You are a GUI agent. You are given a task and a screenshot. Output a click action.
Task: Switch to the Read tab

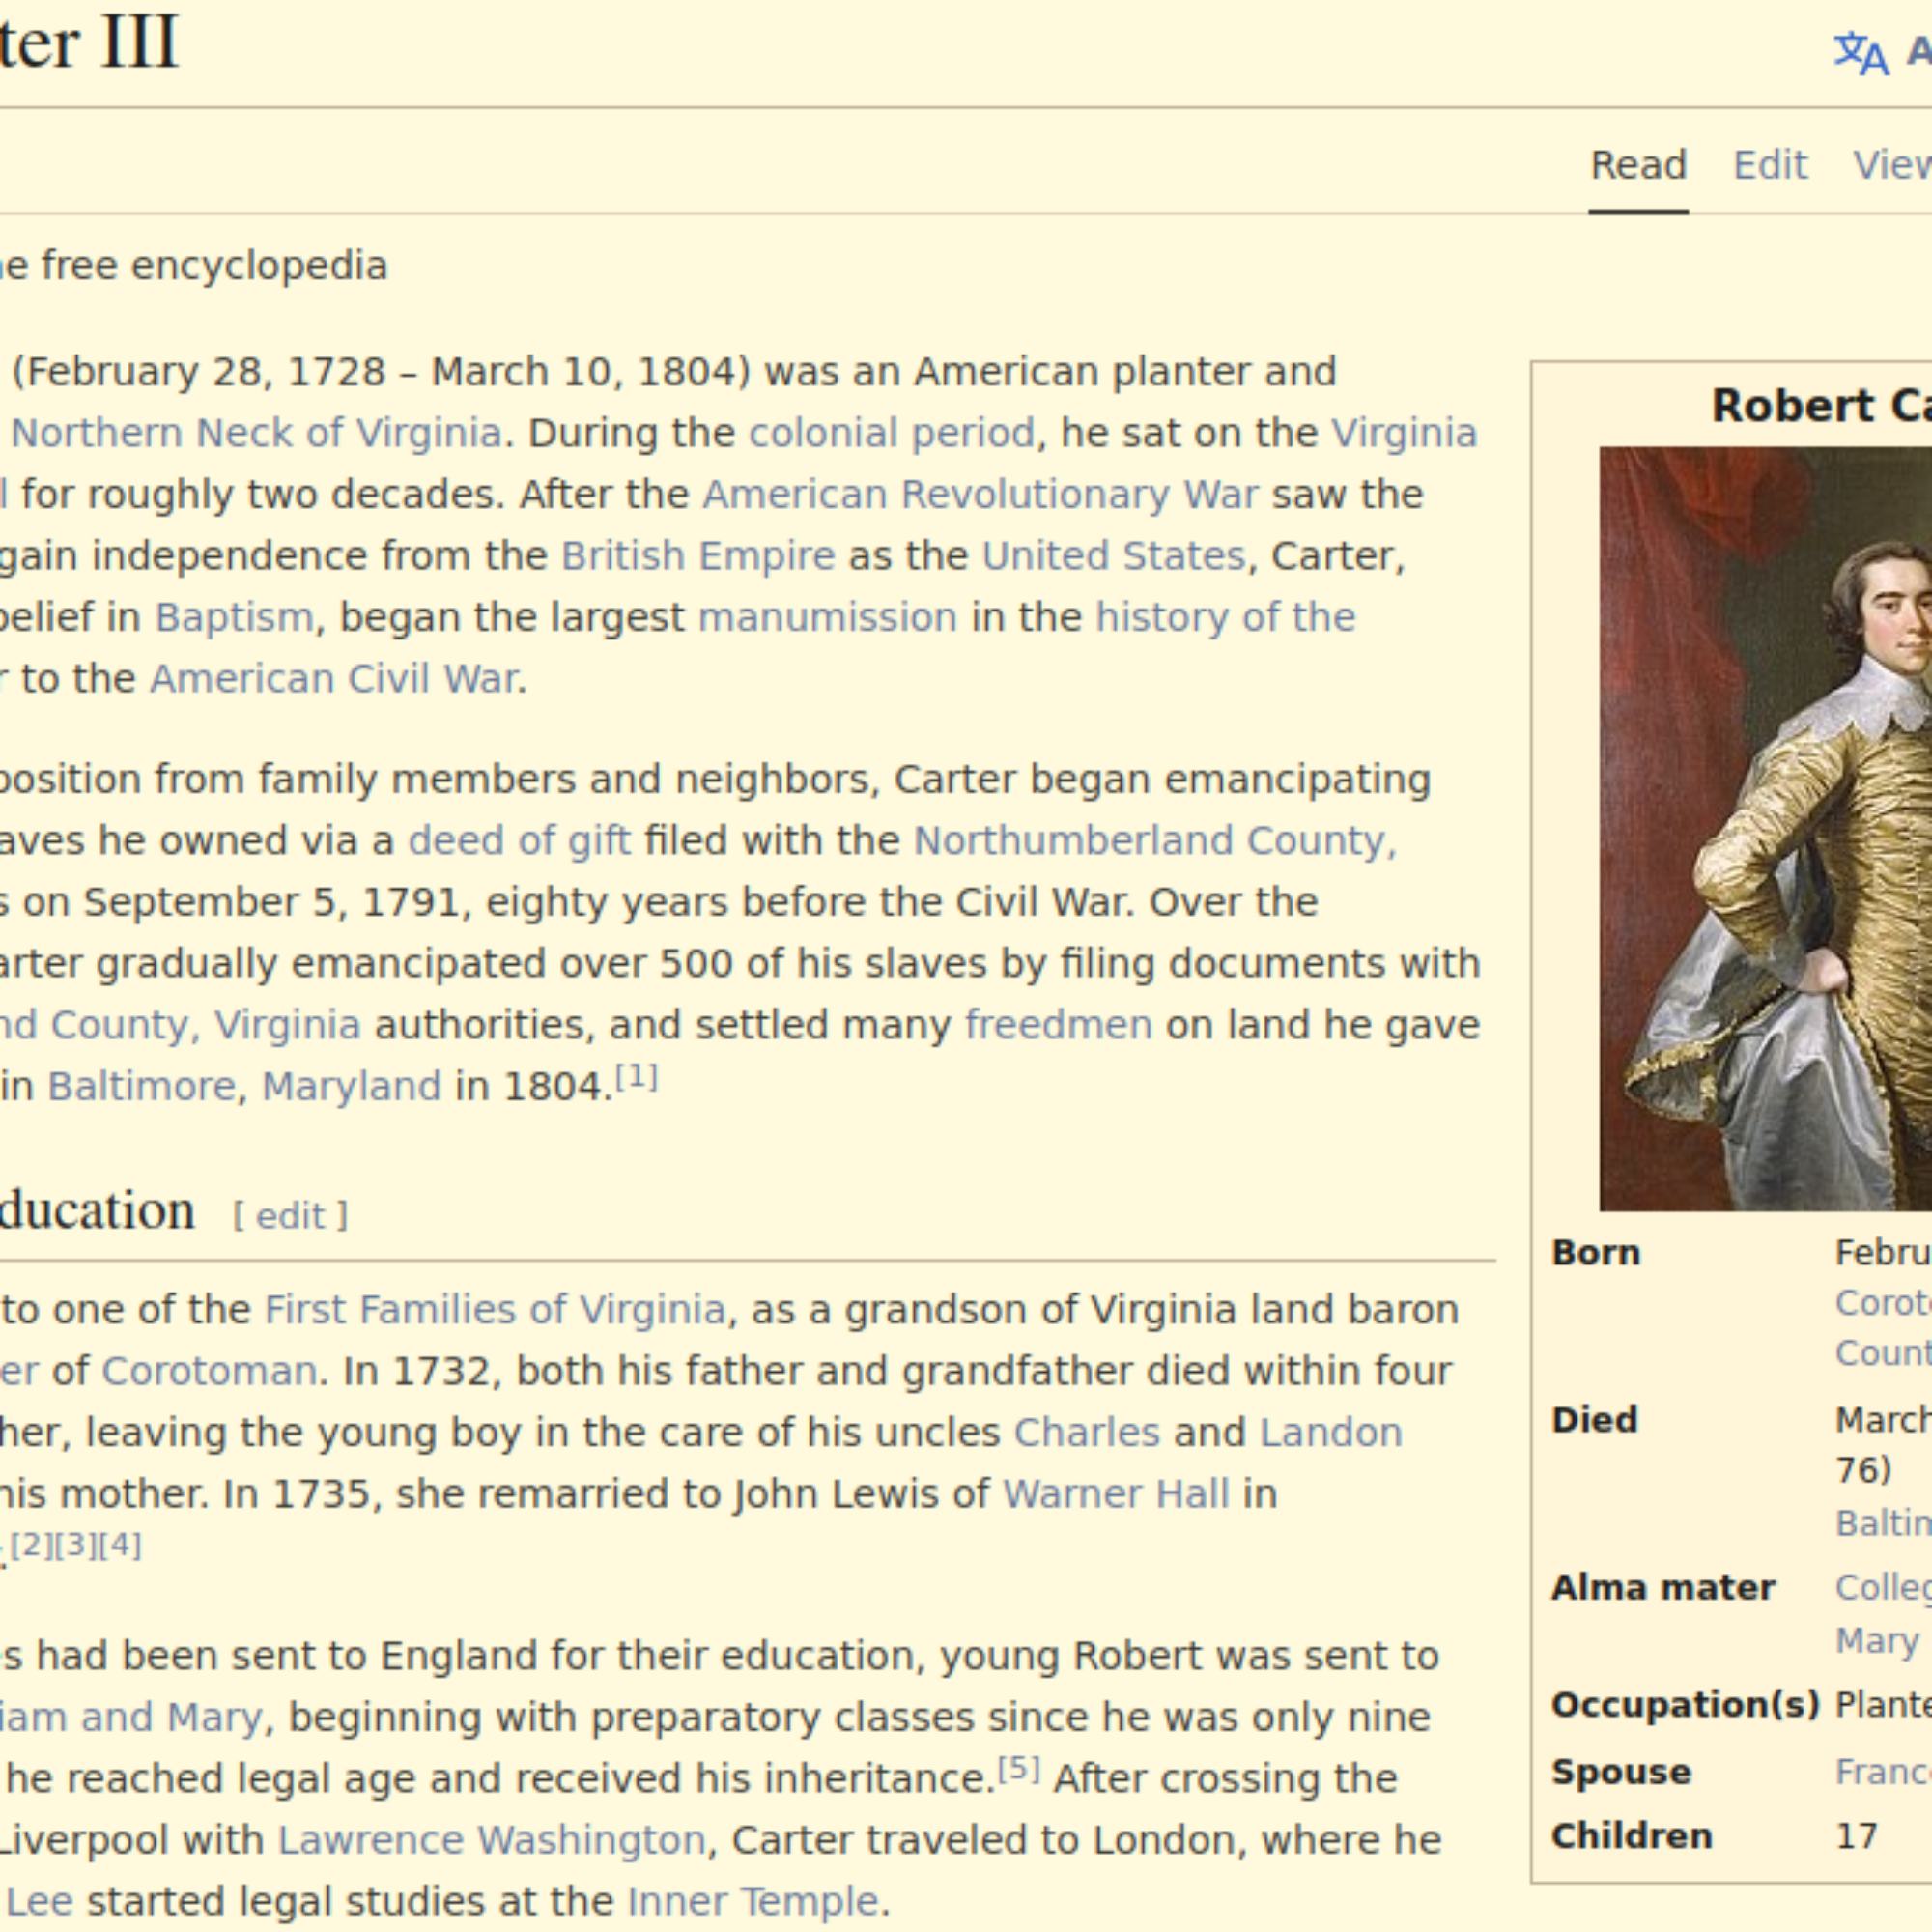coord(1638,165)
